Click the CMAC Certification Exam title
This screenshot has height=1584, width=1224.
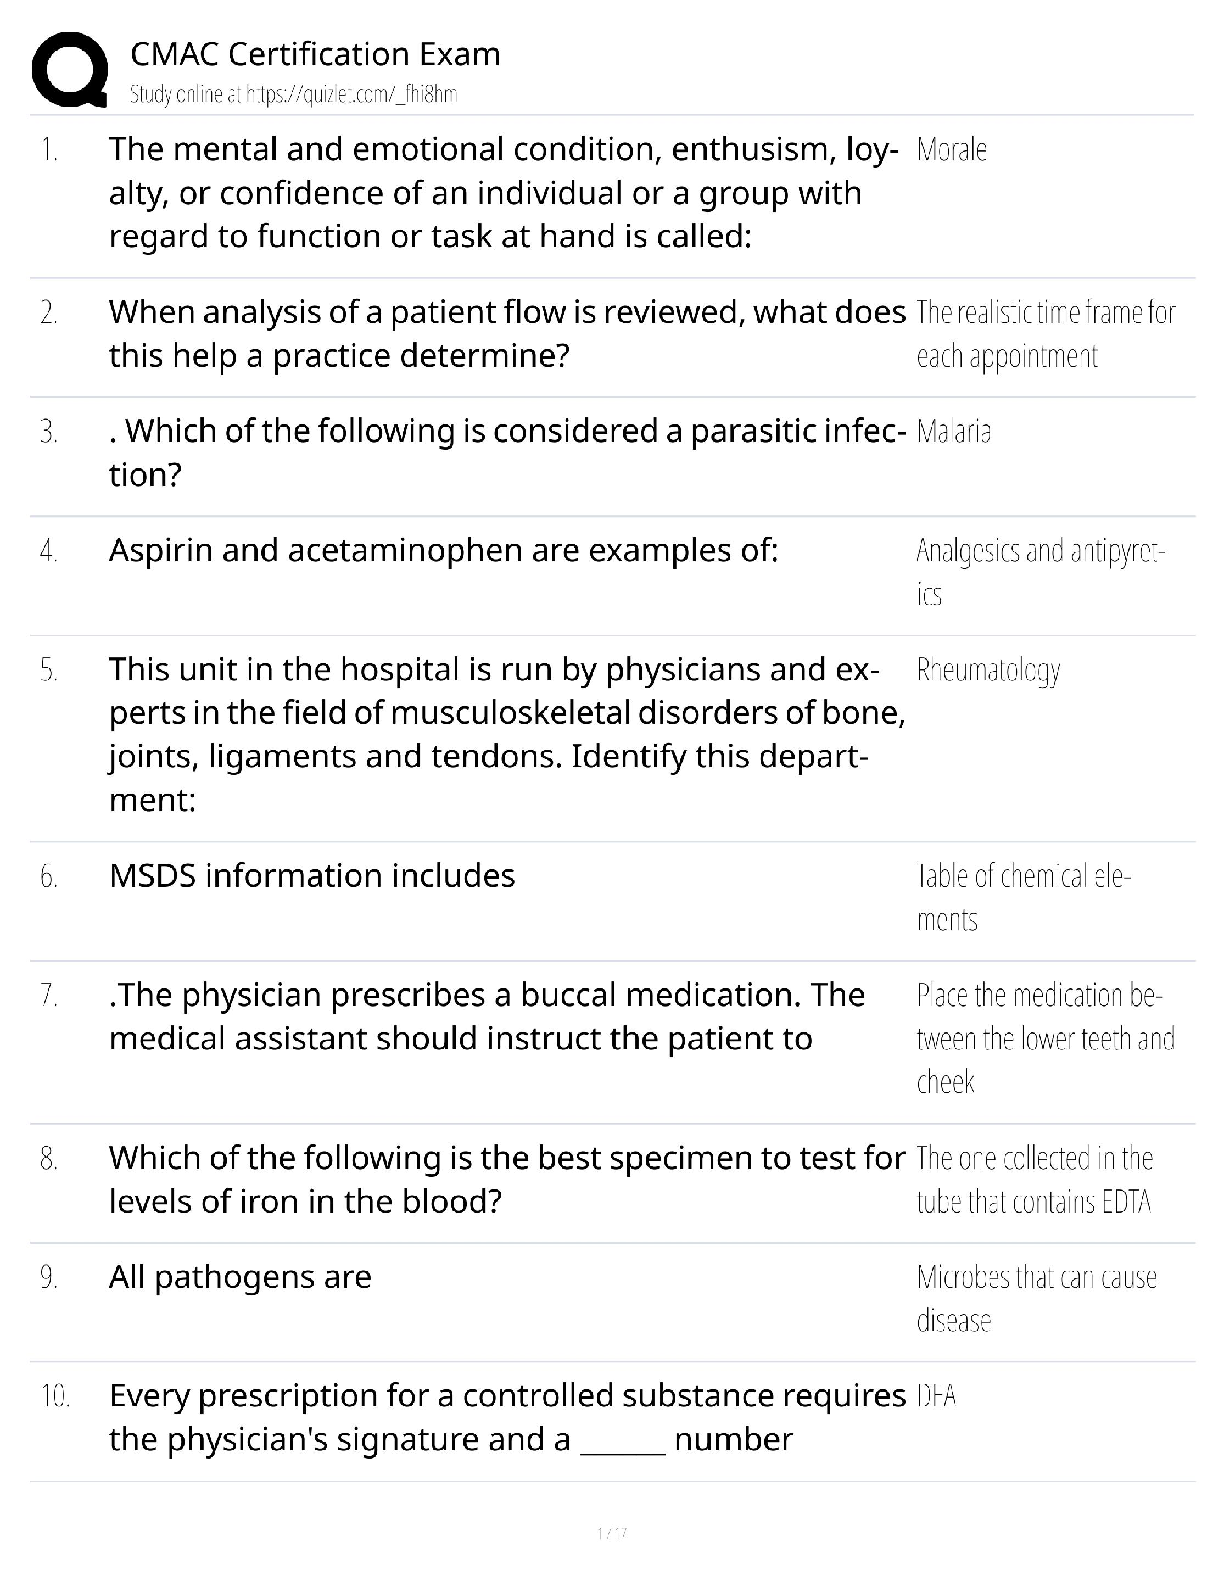[x=315, y=54]
